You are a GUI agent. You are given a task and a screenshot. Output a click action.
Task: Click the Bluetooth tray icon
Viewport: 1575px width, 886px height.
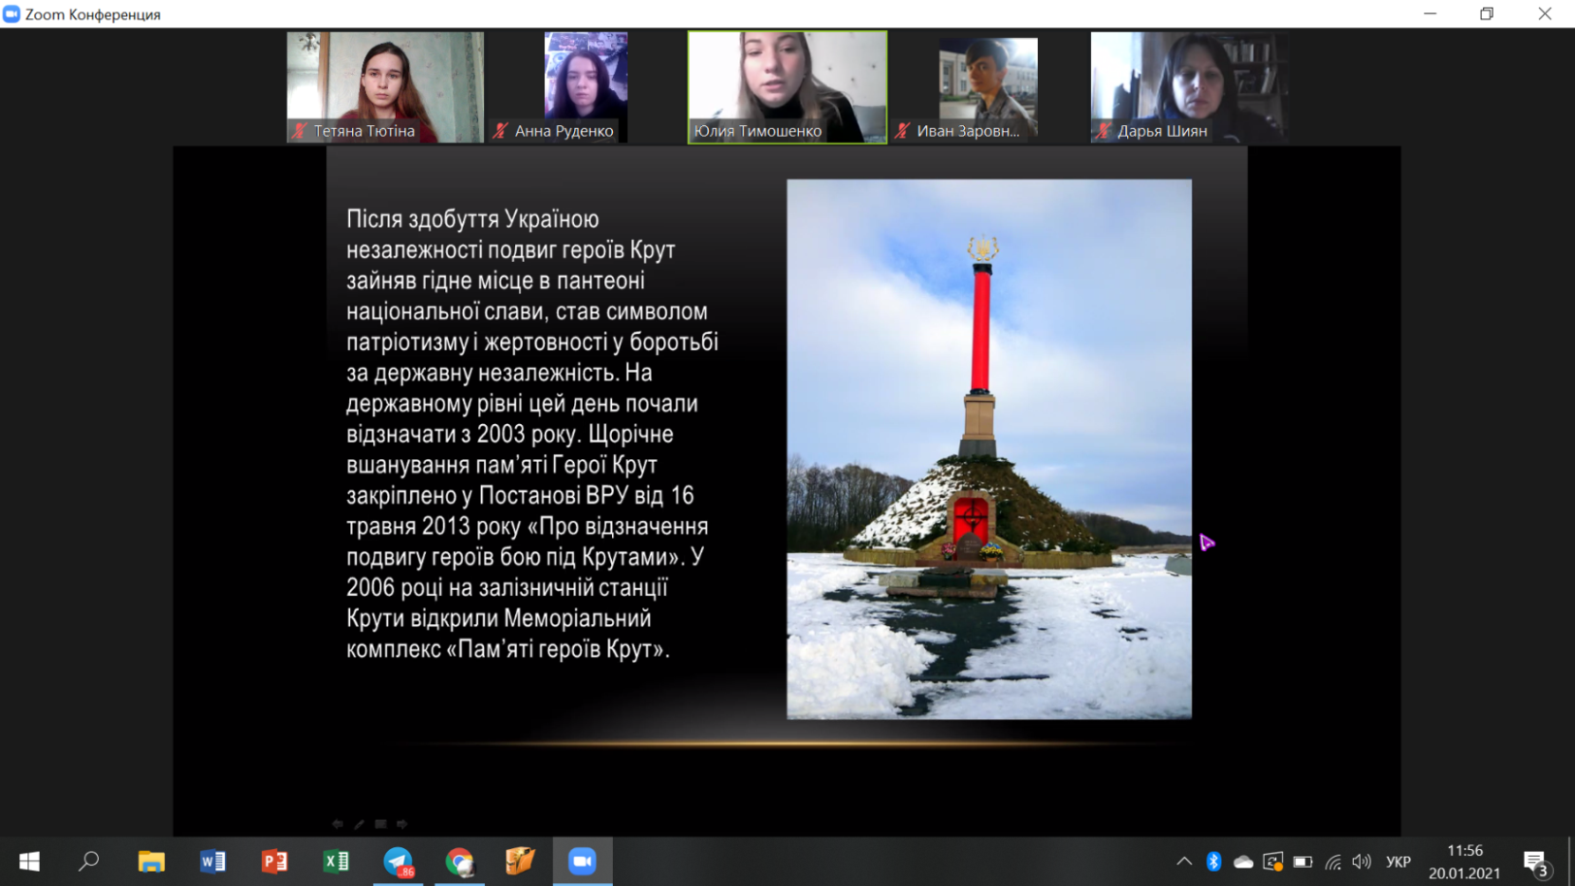tap(1214, 861)
